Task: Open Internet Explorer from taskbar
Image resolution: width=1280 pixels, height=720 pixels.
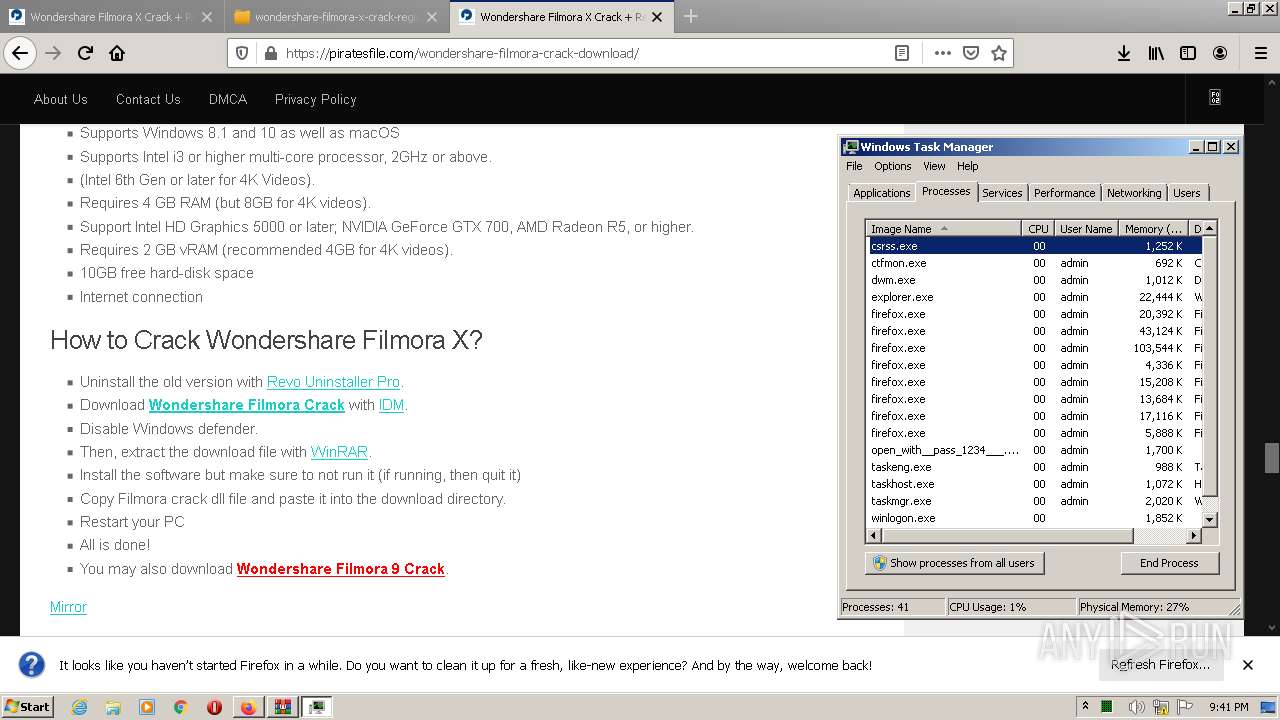Action: tap(79, 707)
